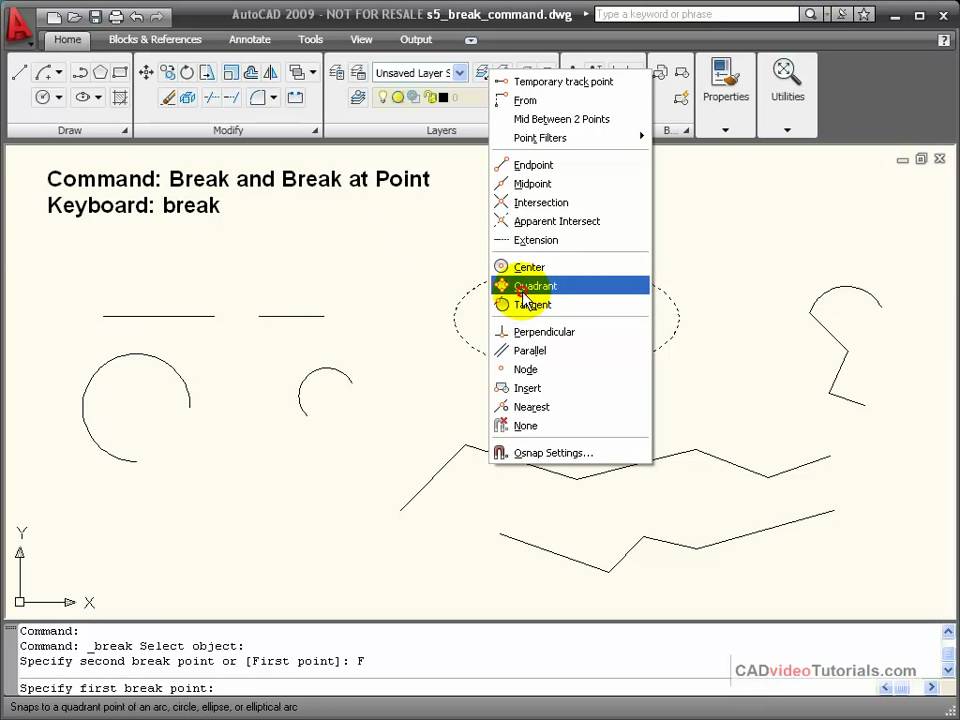Expand the Circle tool dropdown arrow
The height and width of the screenshot is (720, 960).
(59, 97)
